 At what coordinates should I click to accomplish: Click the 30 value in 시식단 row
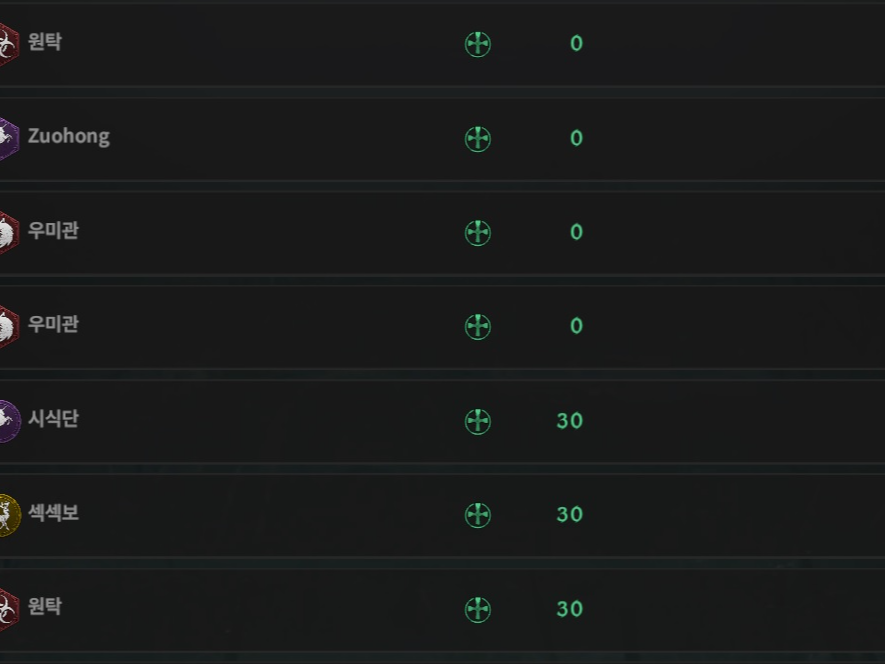tap(569, 421)
